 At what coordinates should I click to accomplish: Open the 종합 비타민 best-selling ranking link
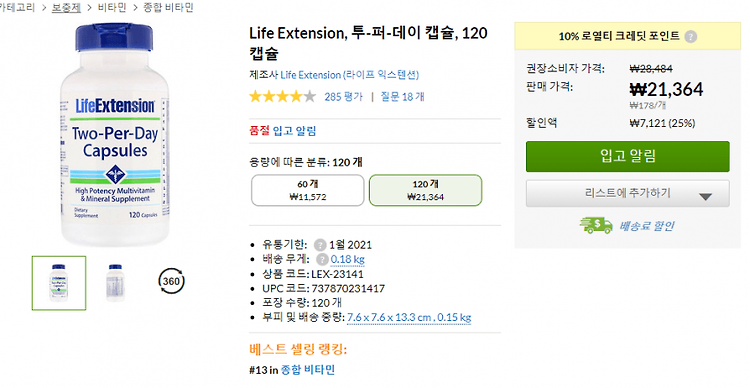pos(308,370)
